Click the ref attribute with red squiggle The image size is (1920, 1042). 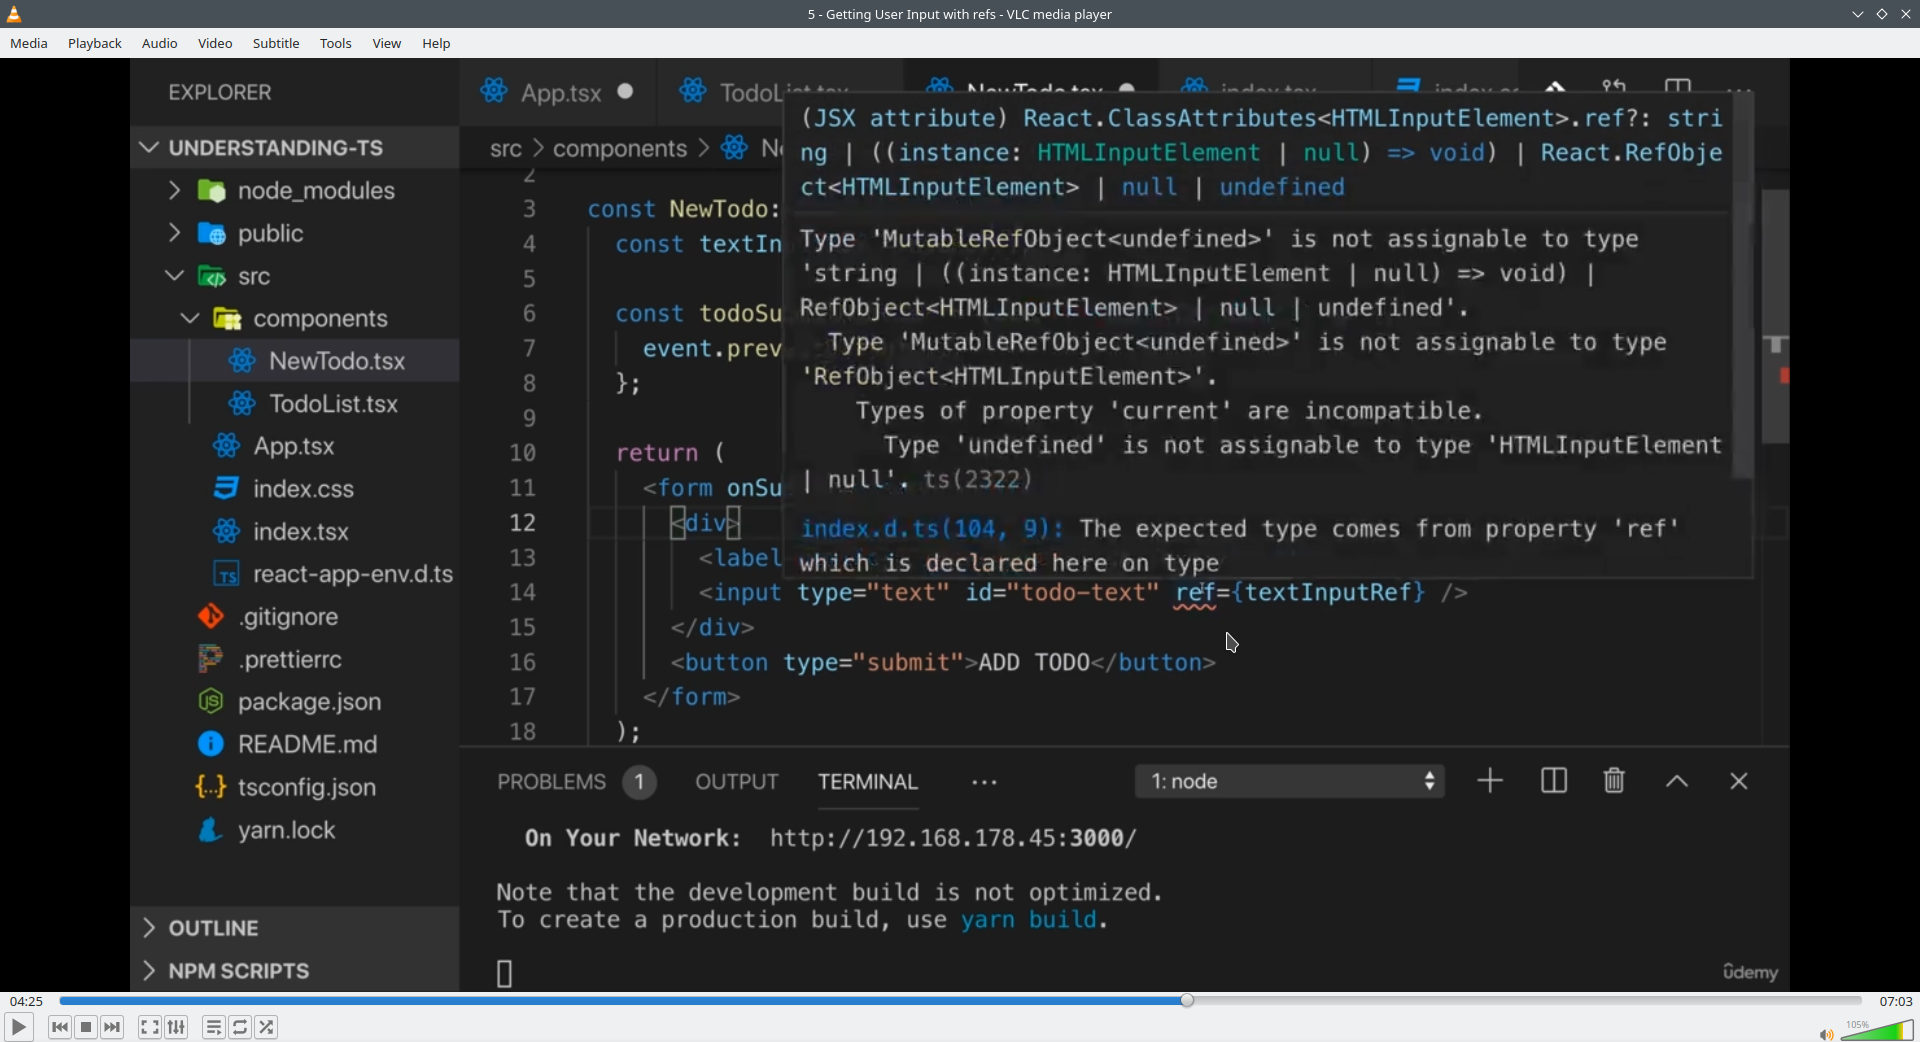pyautogui.click(x=1195, y=593)
